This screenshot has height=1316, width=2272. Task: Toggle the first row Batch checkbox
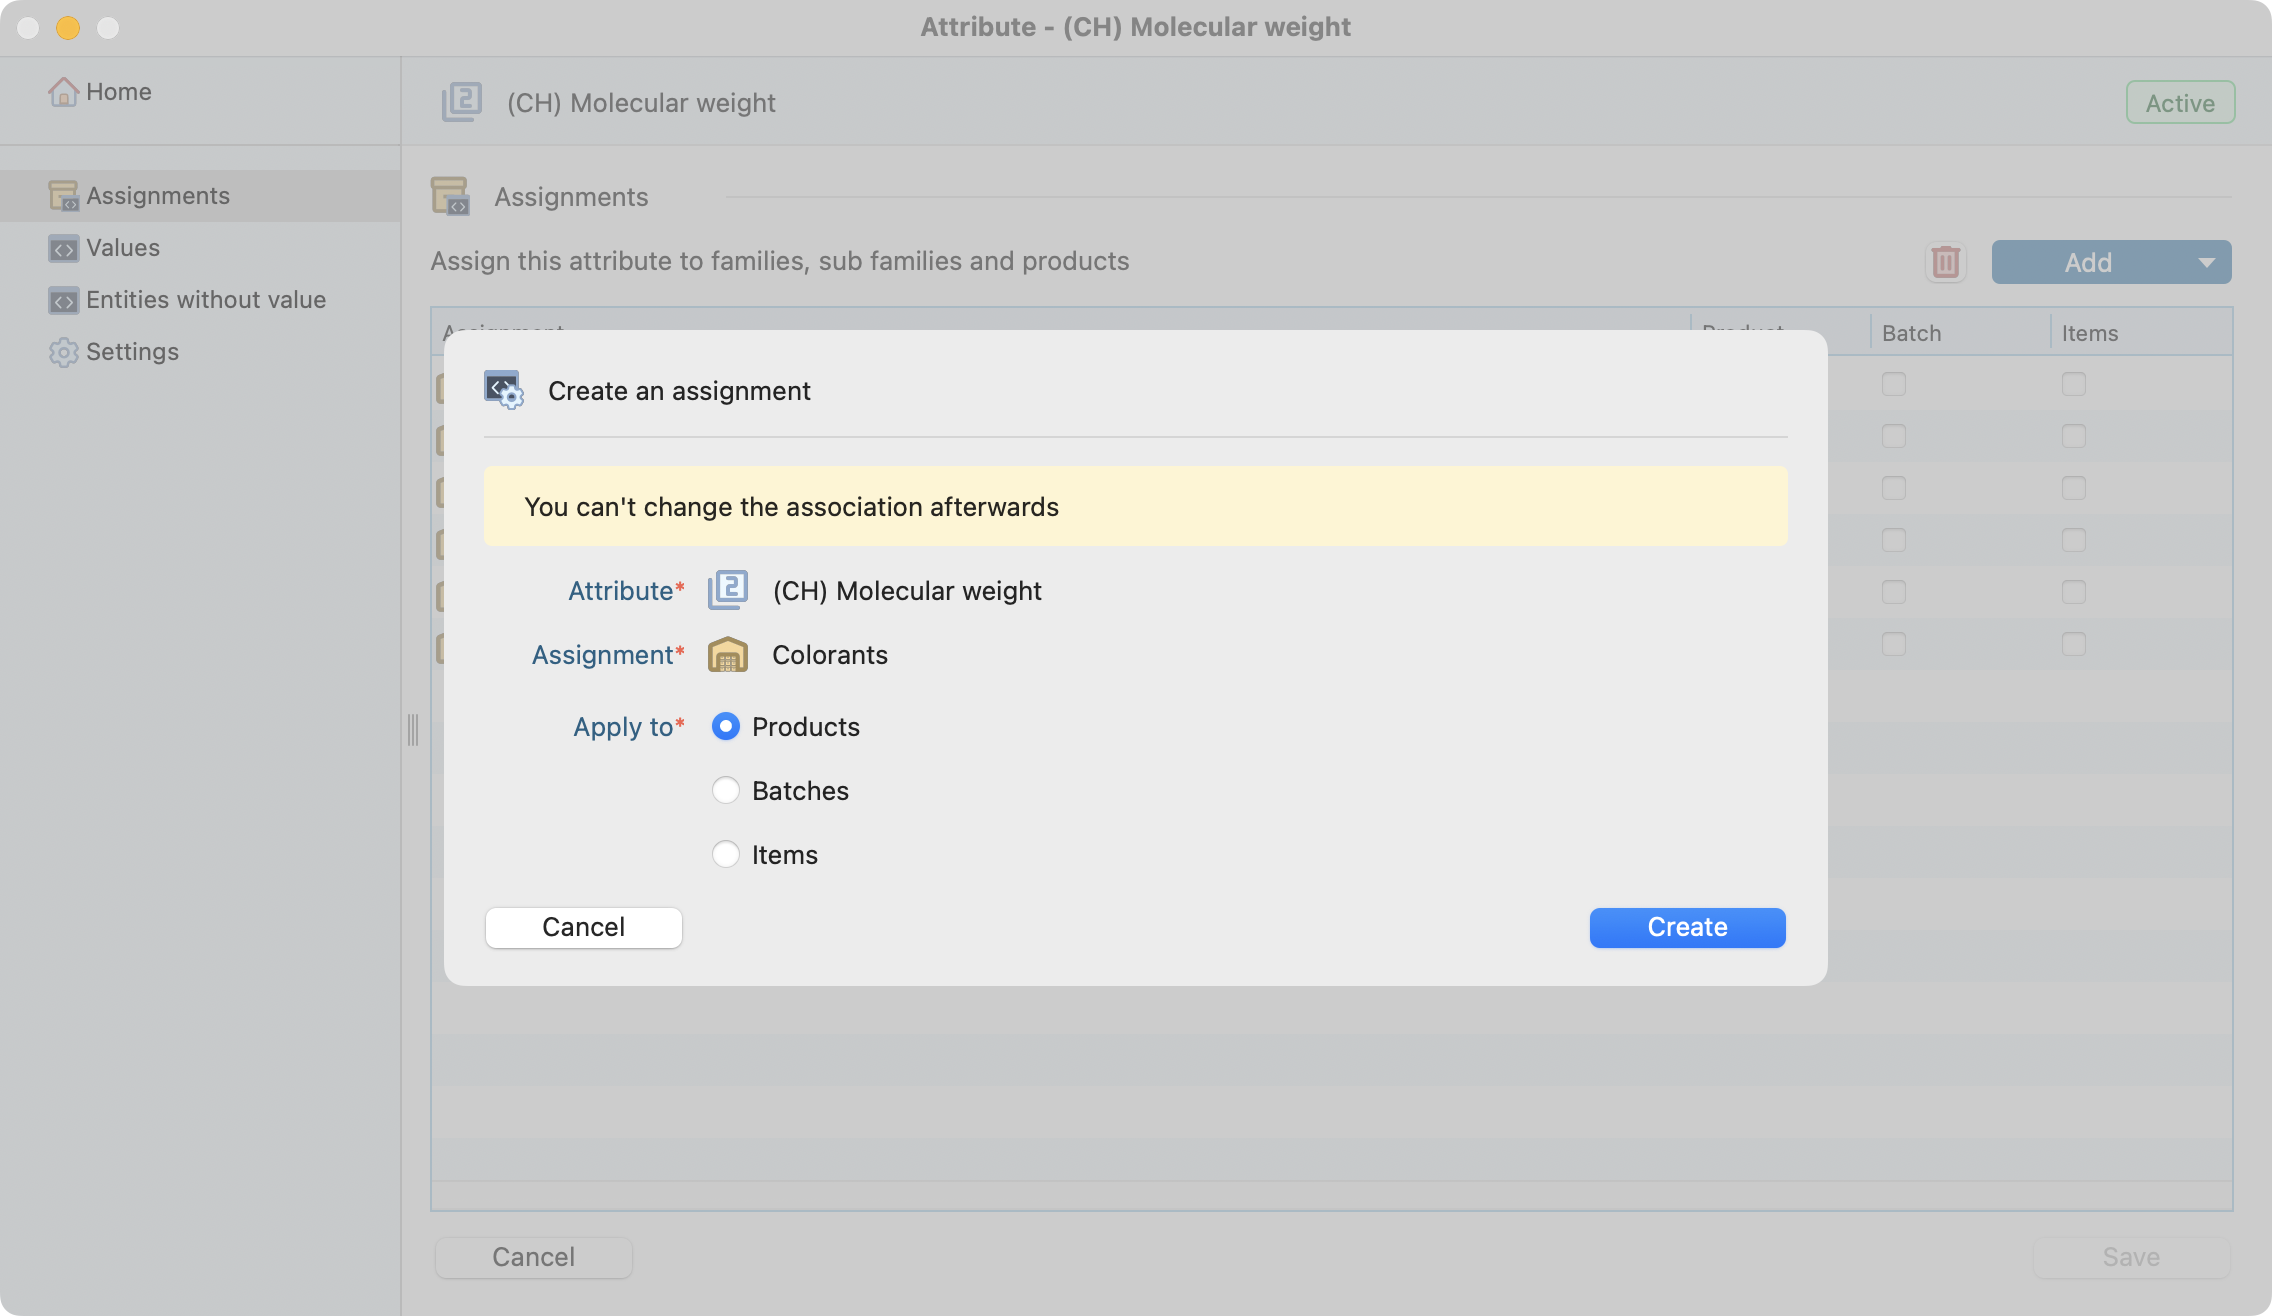(1894, 384)
